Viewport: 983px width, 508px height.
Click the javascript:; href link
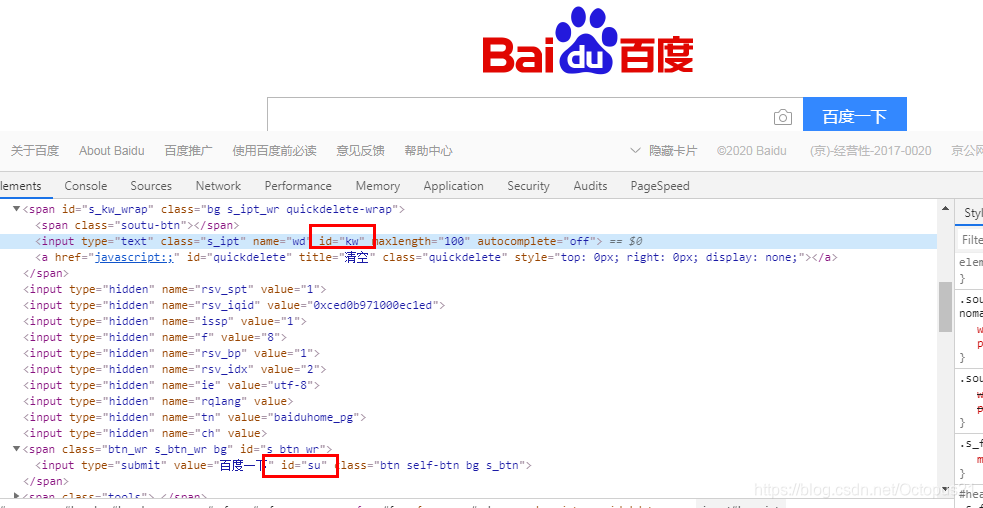coord(134,257)
